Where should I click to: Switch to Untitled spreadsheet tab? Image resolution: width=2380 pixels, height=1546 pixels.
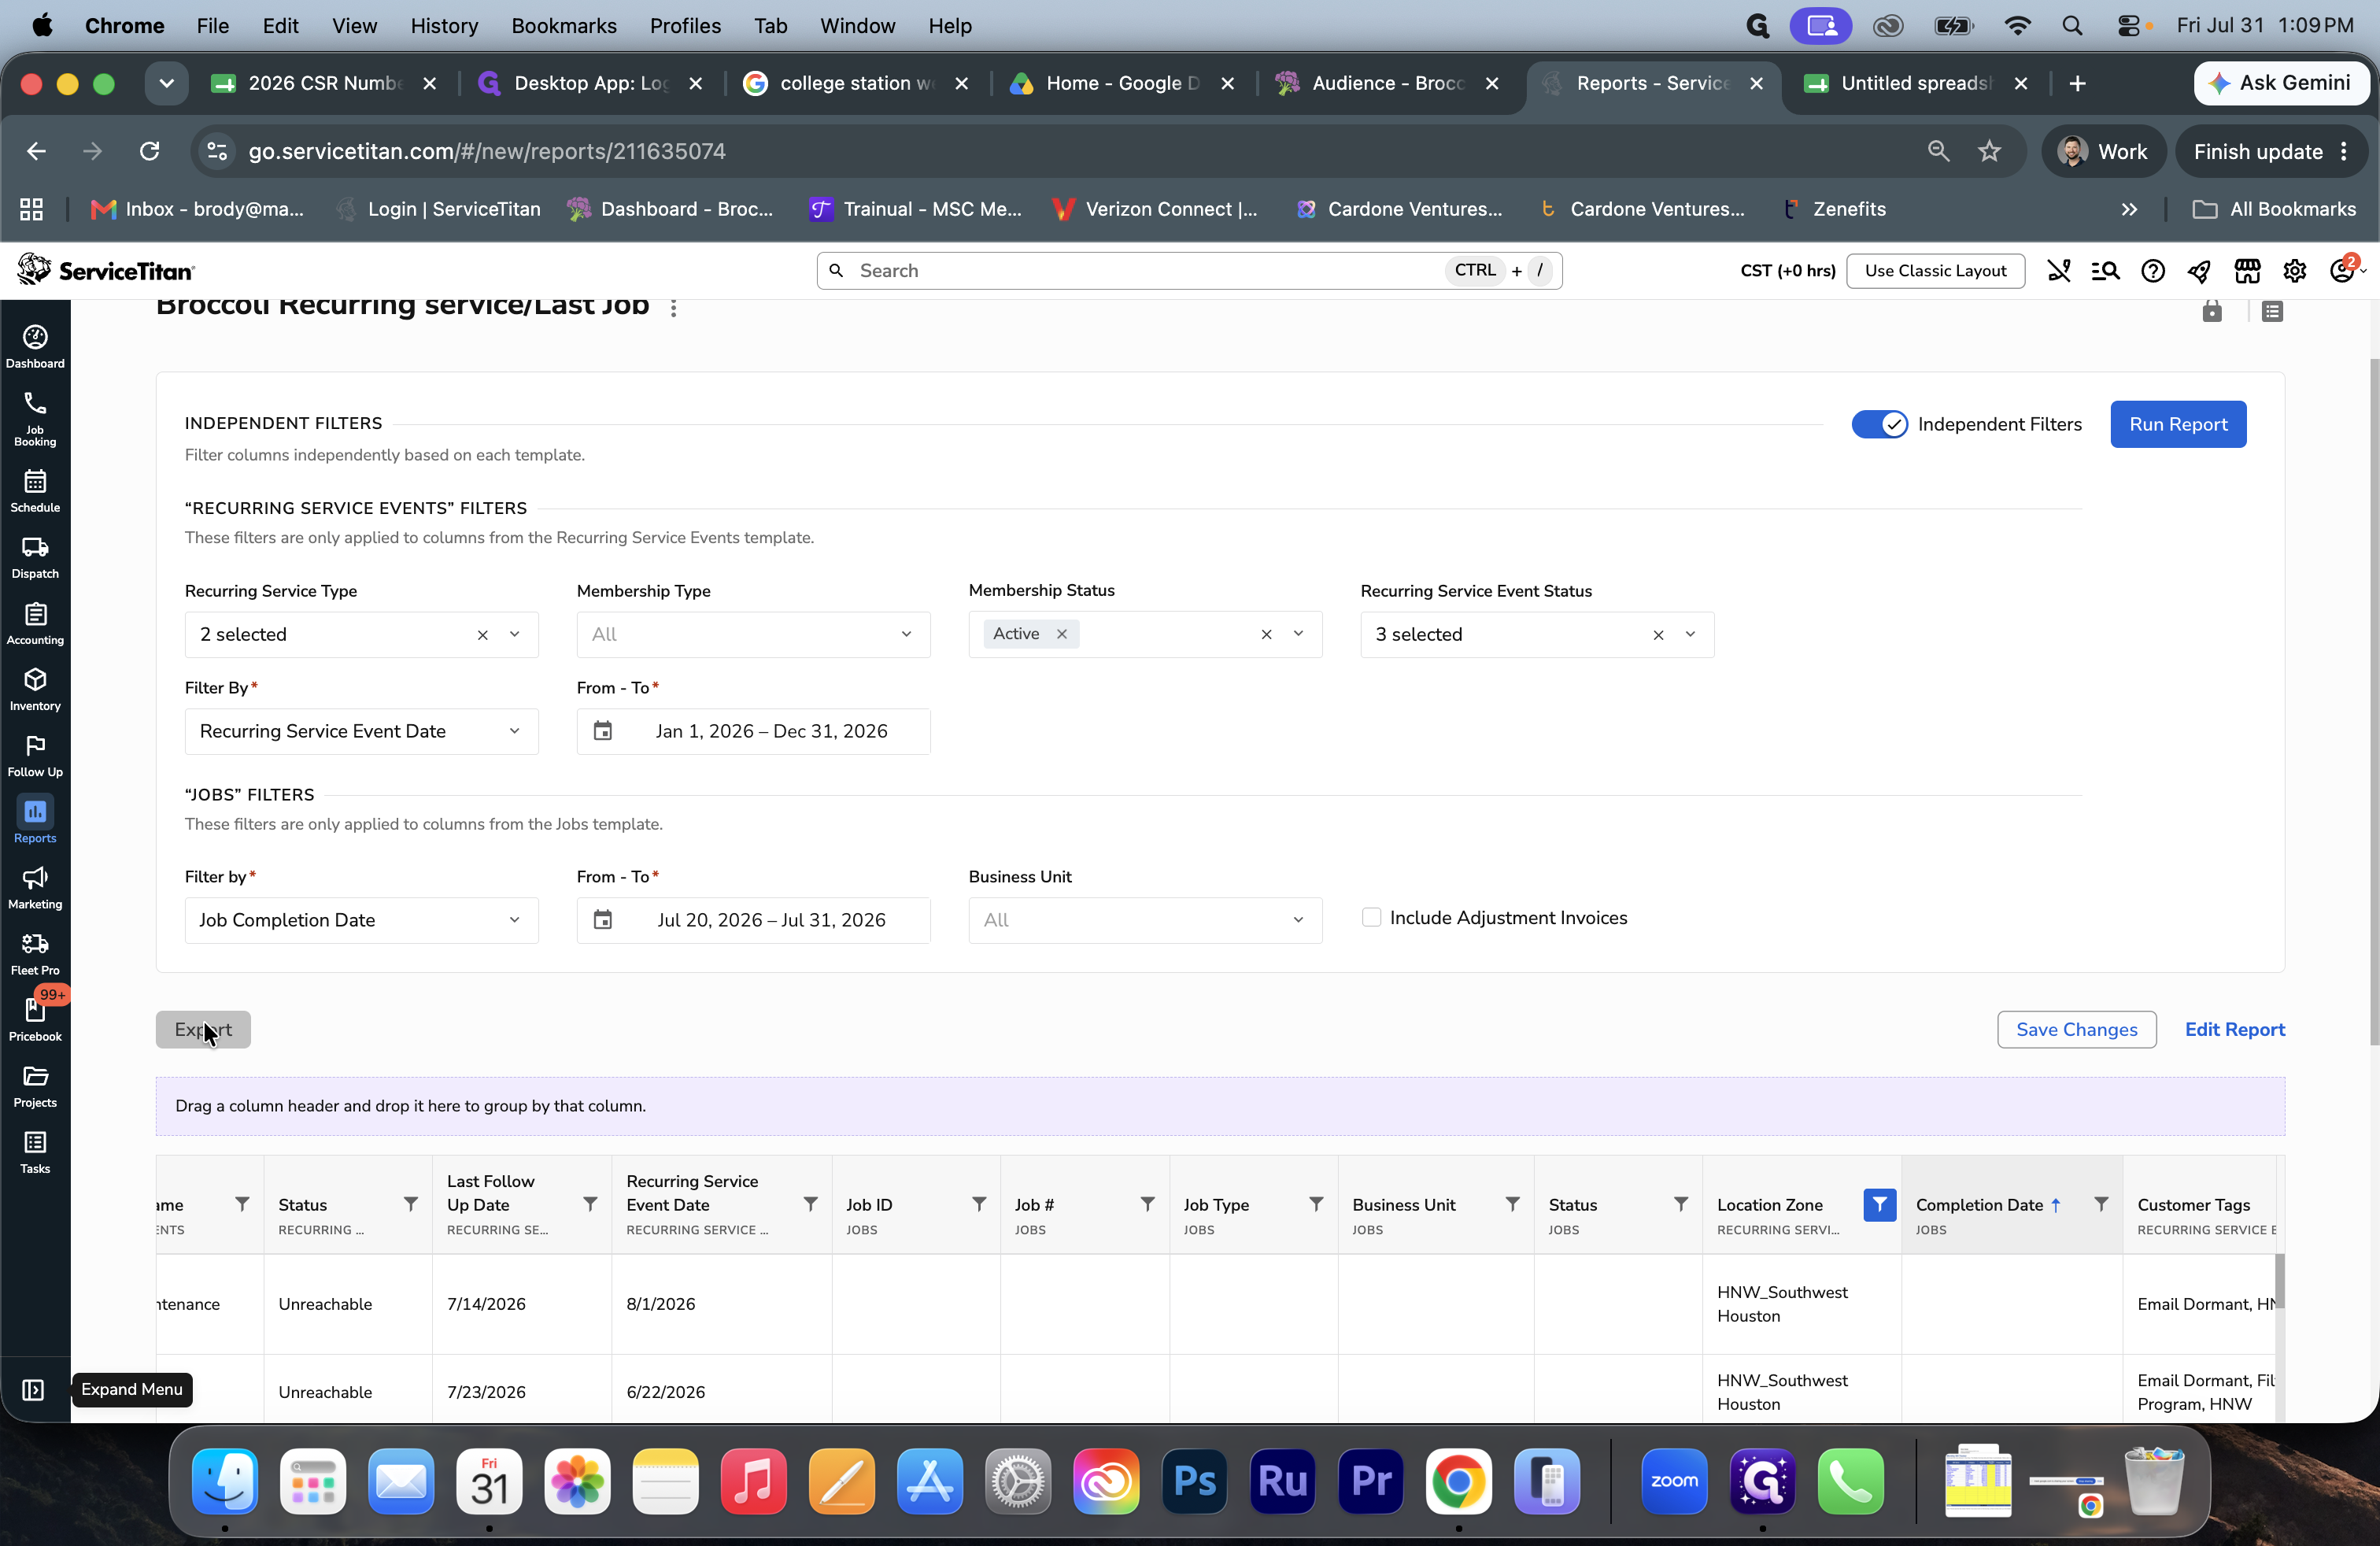[x=1917, y=83]
